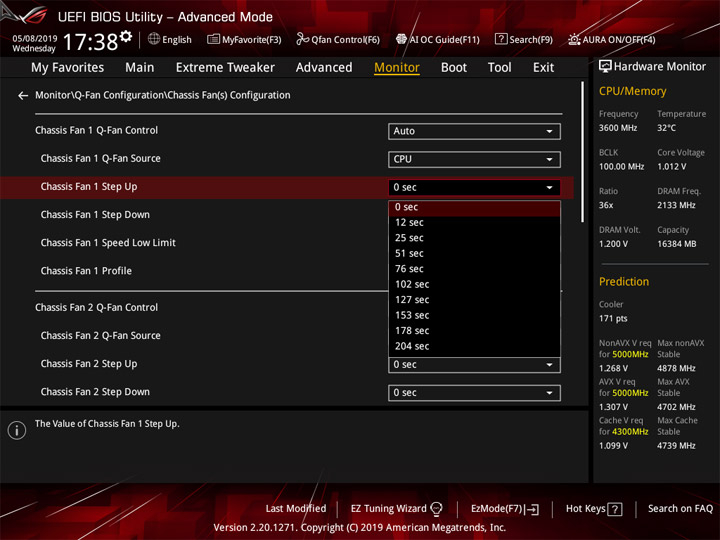The height and width of the screenshot is (540, 720).
Task: Open clock settings via the gear icon
Action: click(x=126, y=36)
